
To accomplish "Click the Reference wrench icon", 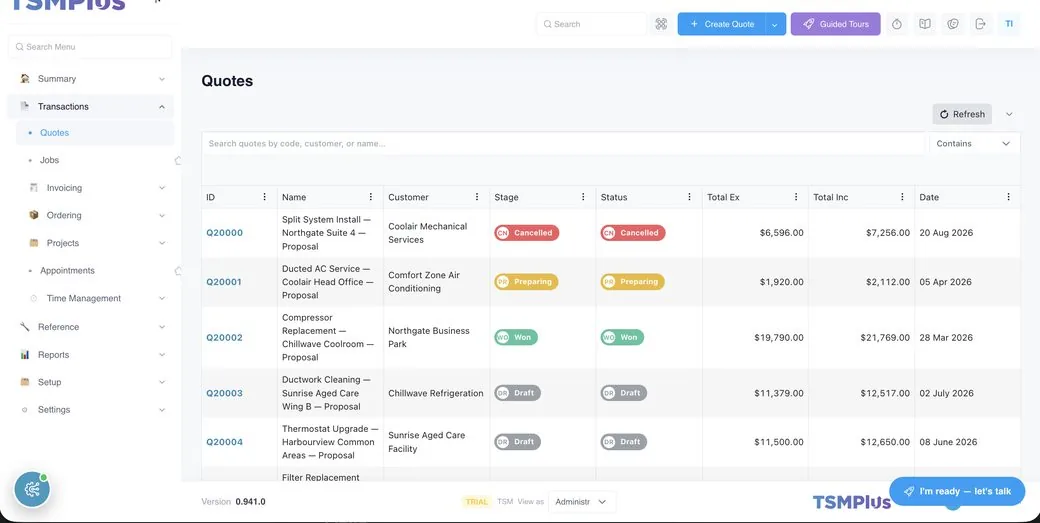I will tap(25, 327).
